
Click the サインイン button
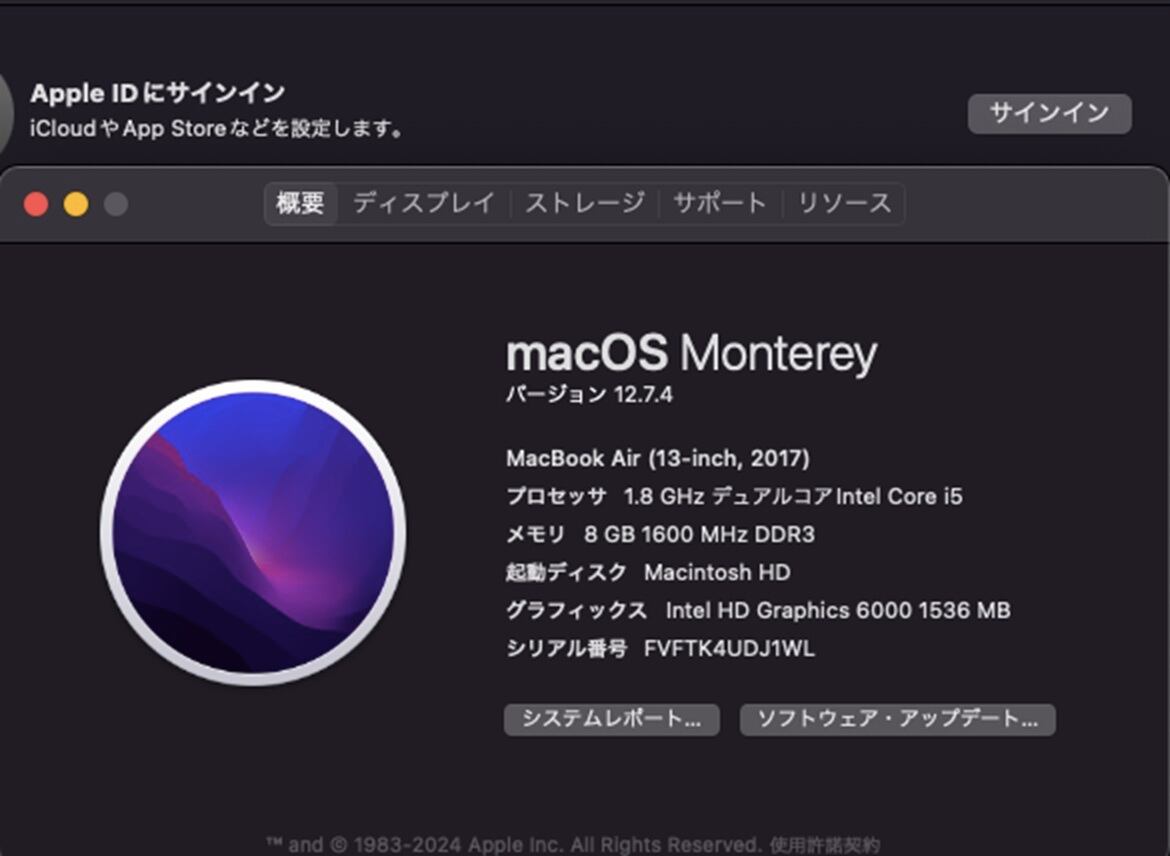pos(1049,113)
